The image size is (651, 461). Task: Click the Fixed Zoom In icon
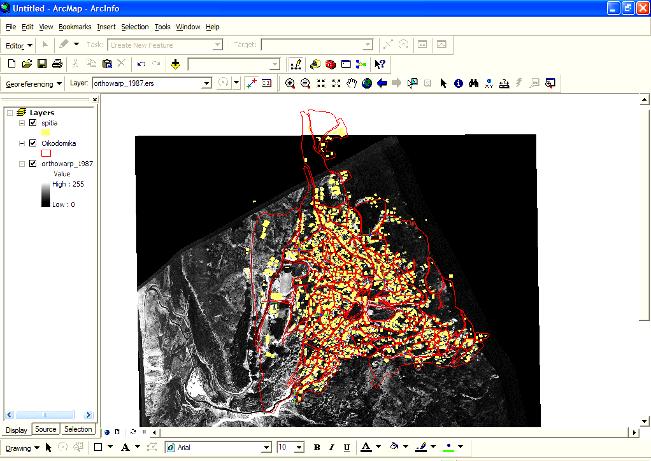click(x=321, y=83)
